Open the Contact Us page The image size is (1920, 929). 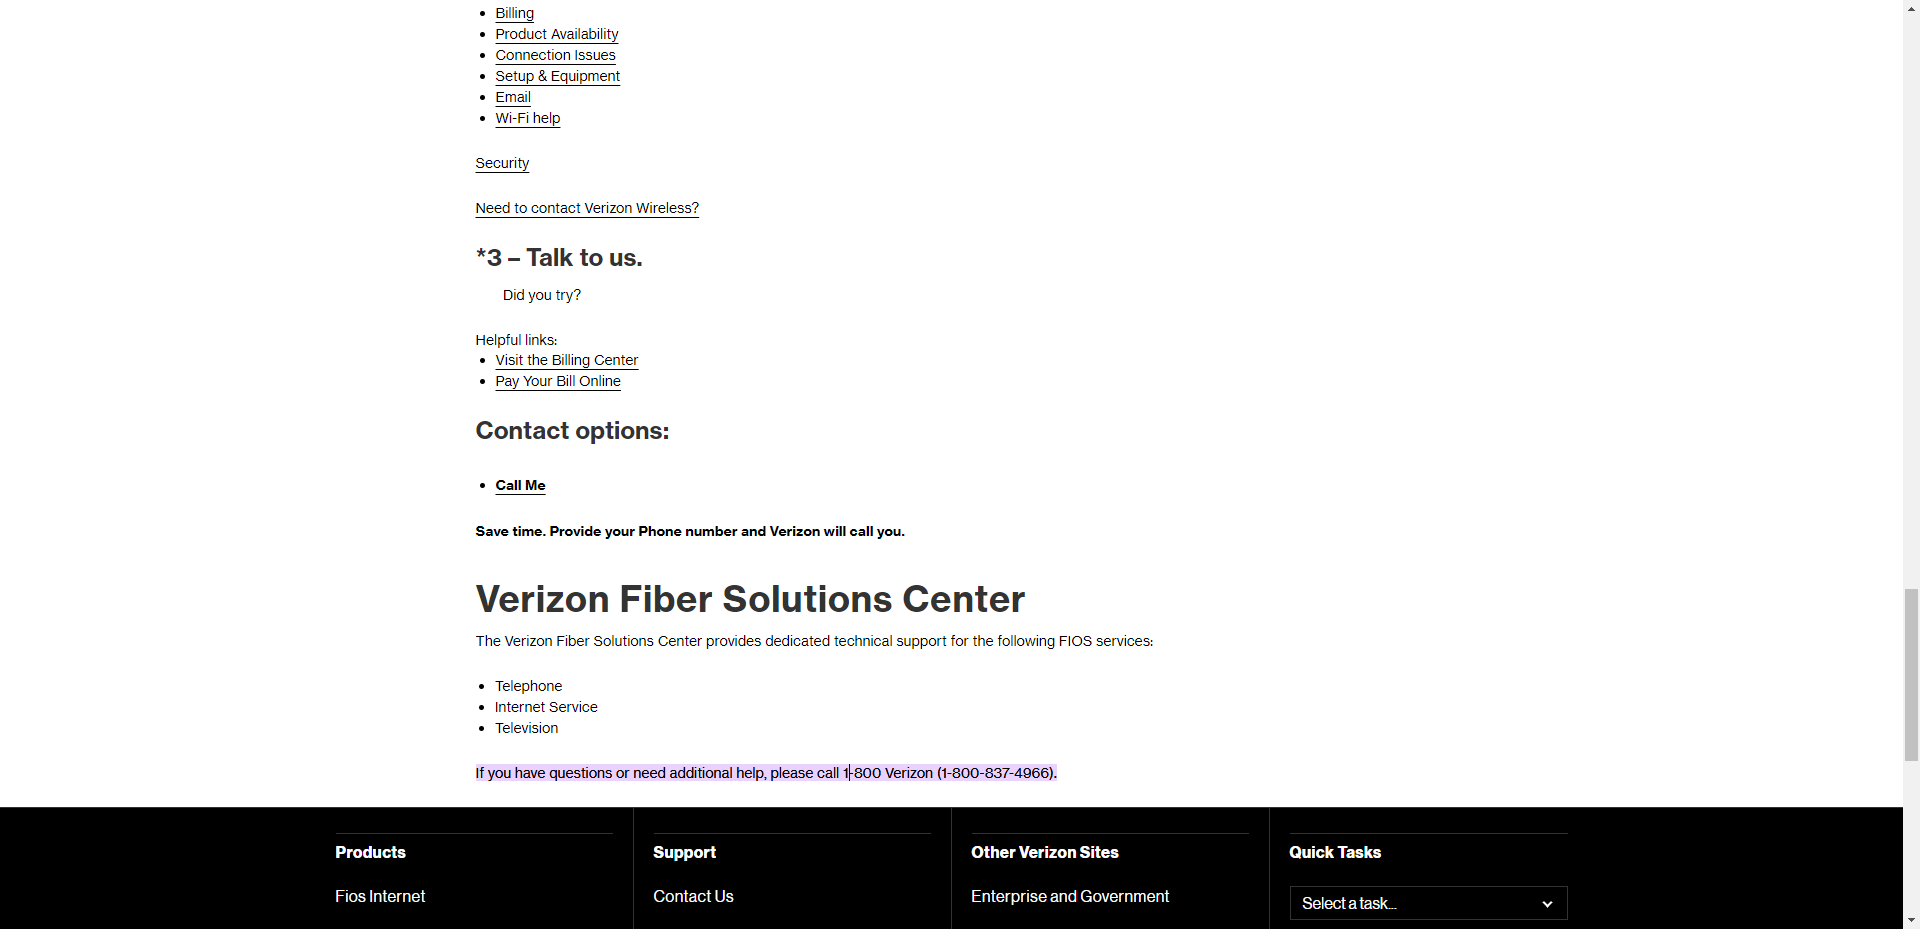coord(693,896)
